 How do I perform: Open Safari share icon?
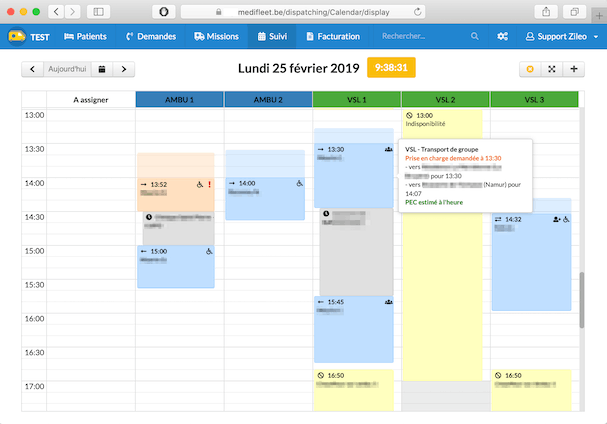pos(549,11)
